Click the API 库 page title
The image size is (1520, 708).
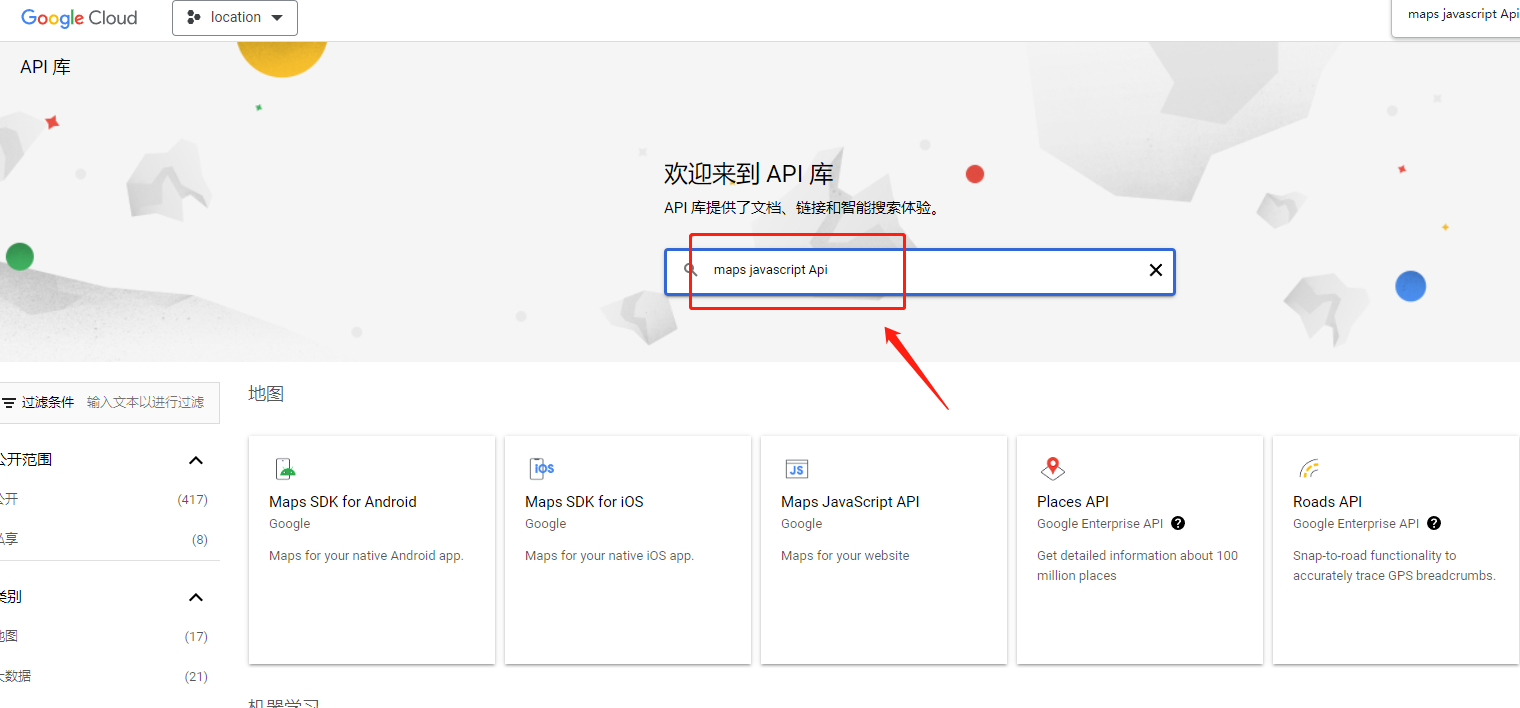click(x=46, y=67)
